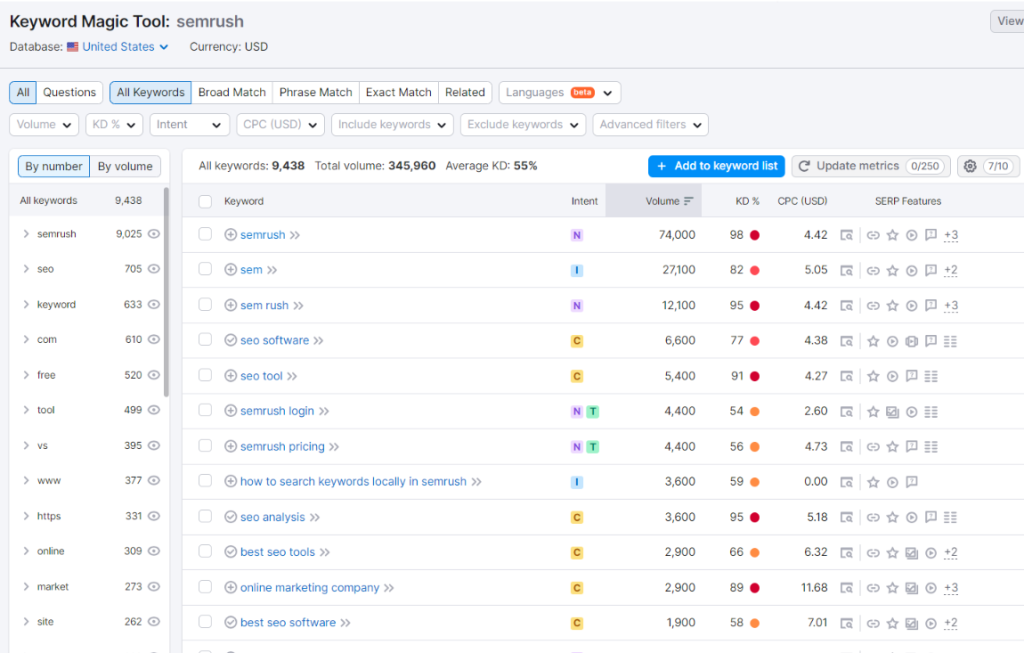The image size is (1024, 653).
Task: Open the Volume filter dropdown
Action: tap(43, 124)
